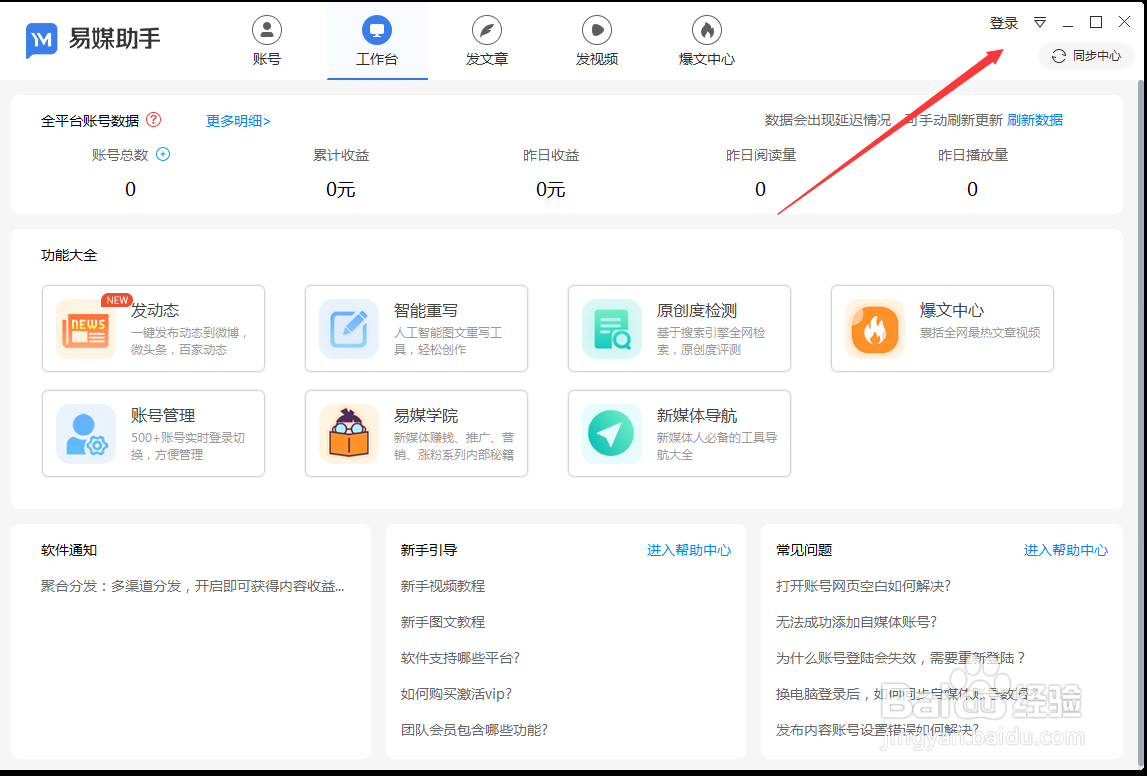Open the triangle dropdown menu next to 登录
This screenshot has height=776, width=1147.
point(1039,23)
